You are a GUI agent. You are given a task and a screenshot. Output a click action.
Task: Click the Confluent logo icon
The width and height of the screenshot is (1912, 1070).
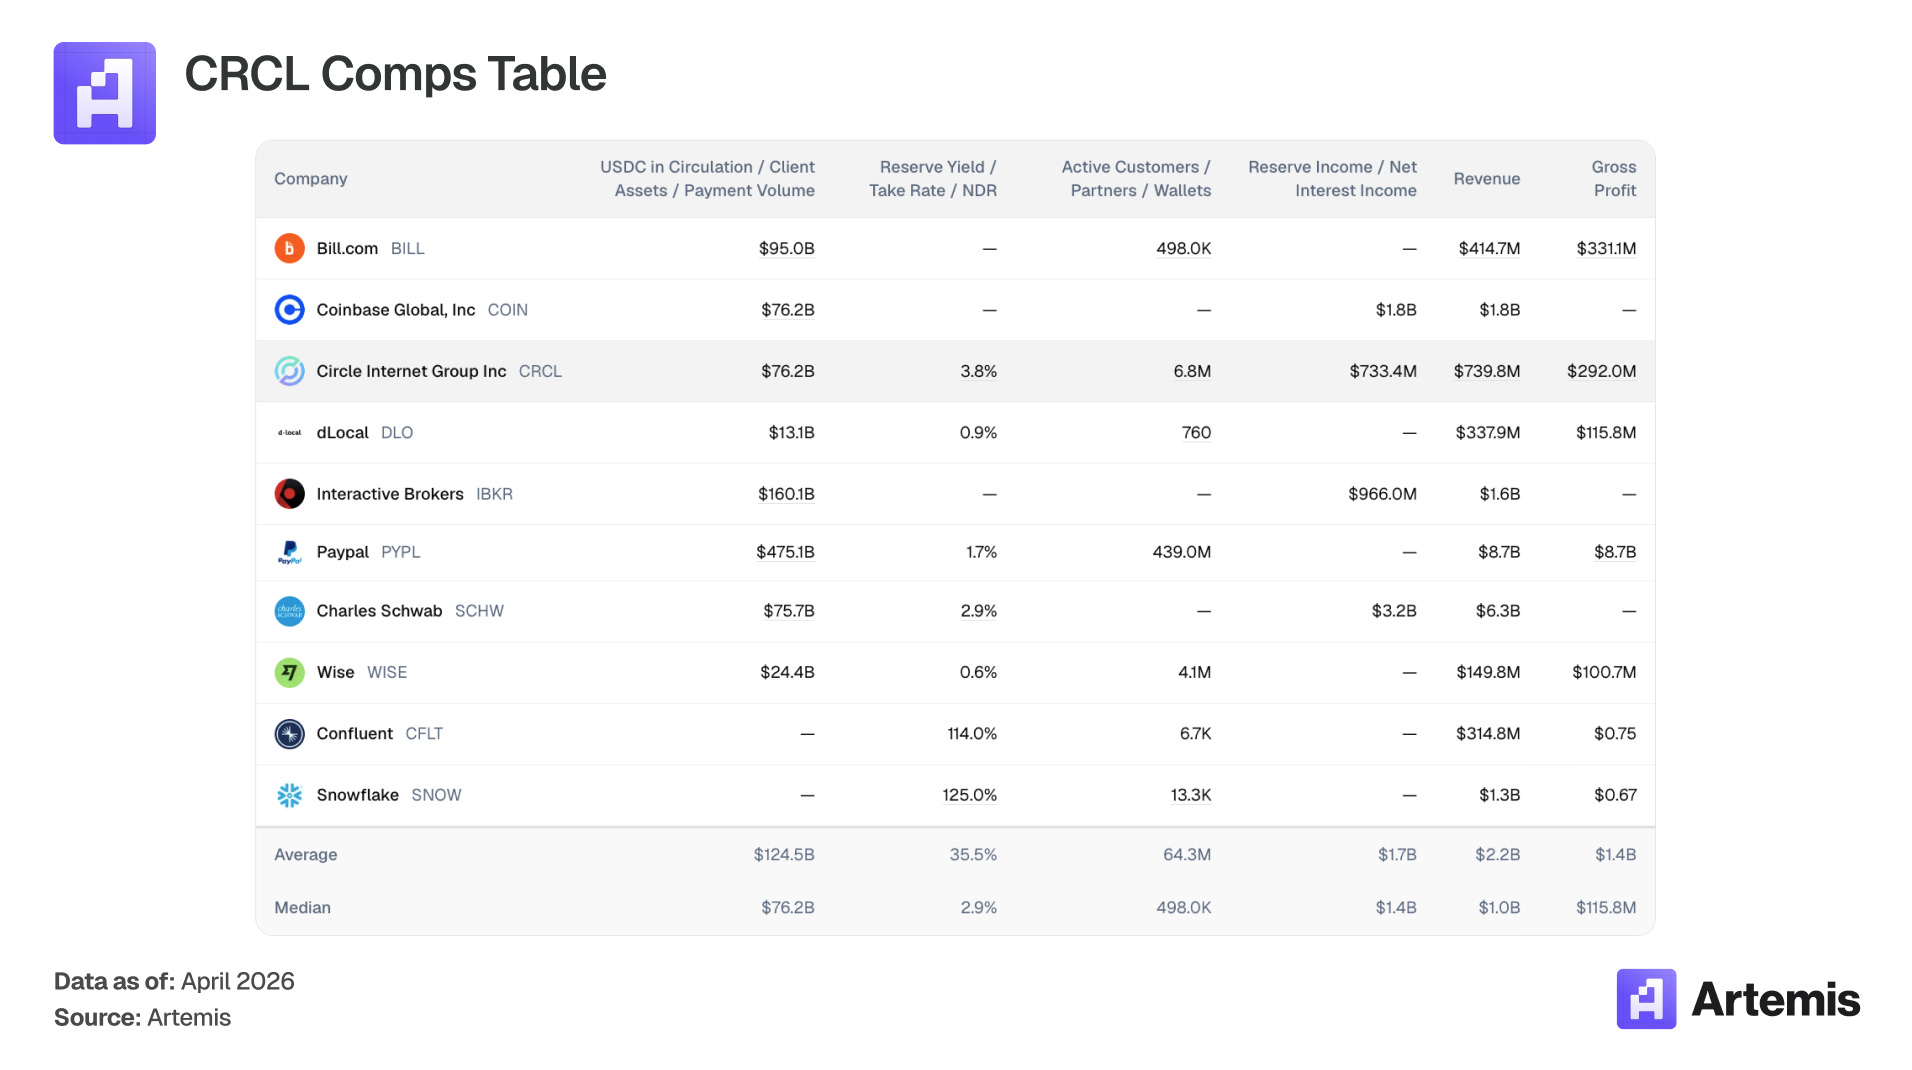289,734
